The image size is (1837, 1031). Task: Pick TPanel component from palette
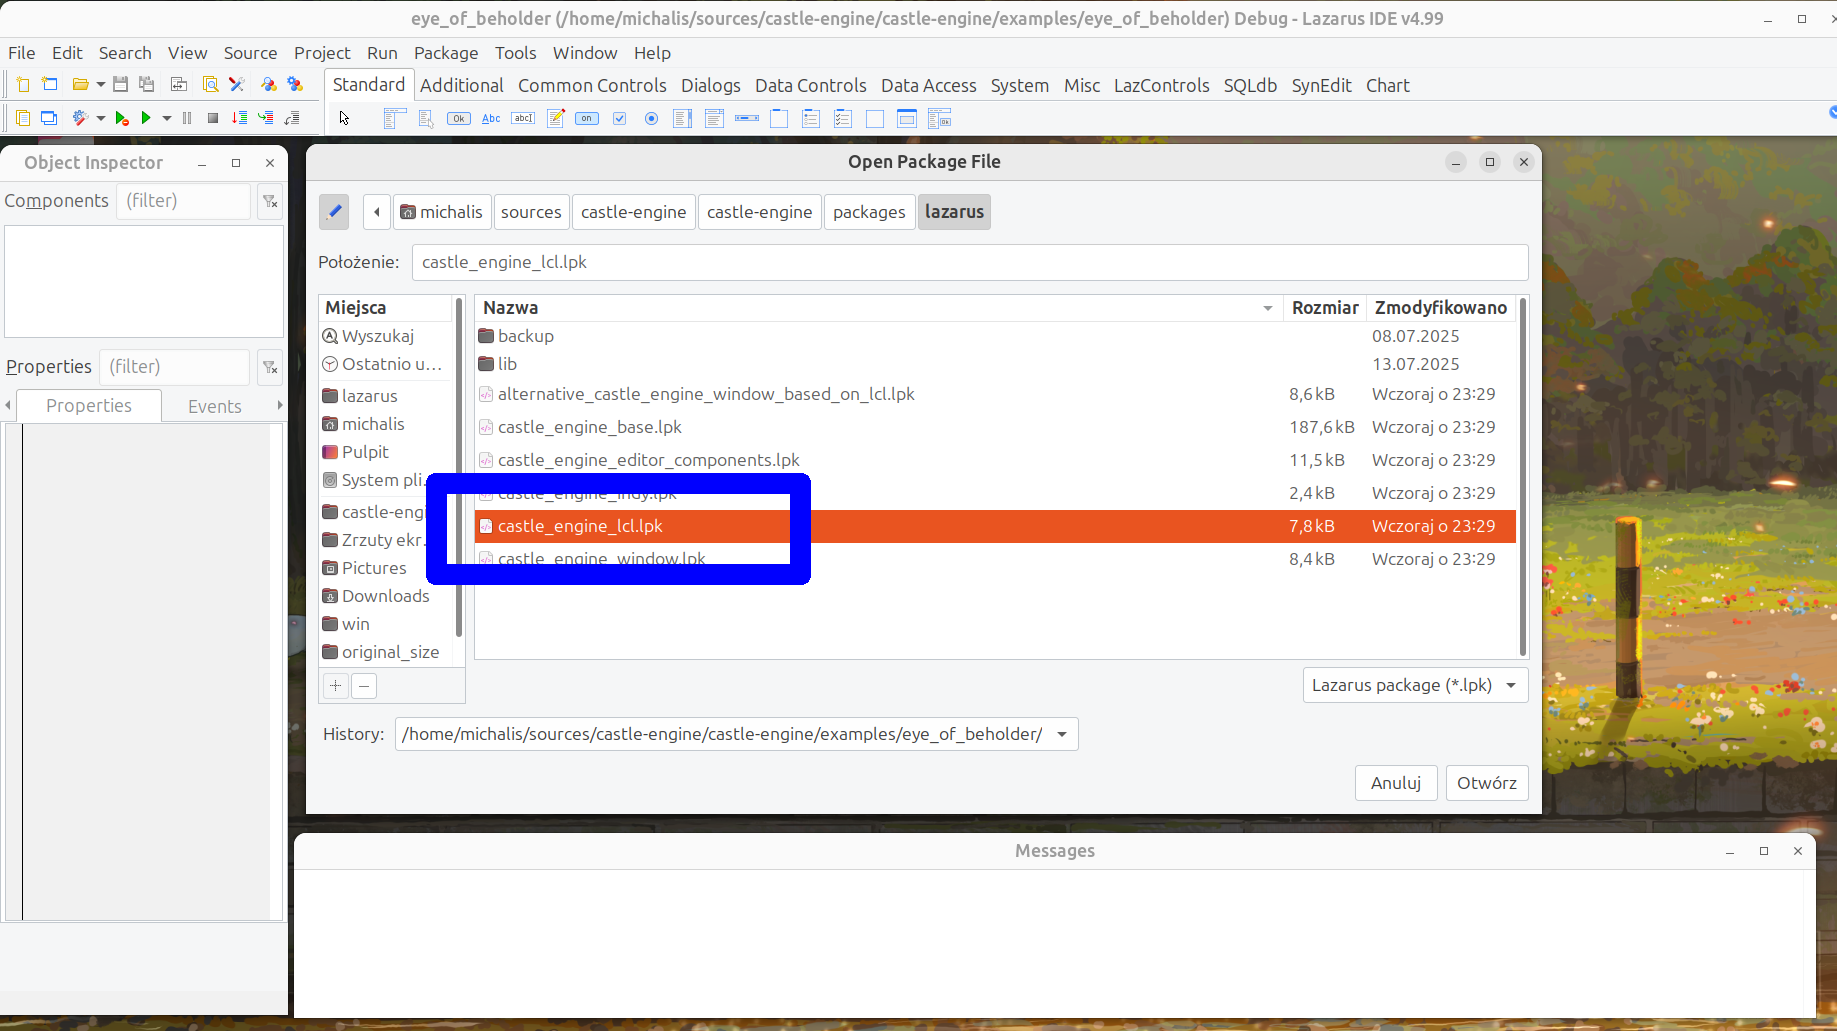(x=875, y=119)
